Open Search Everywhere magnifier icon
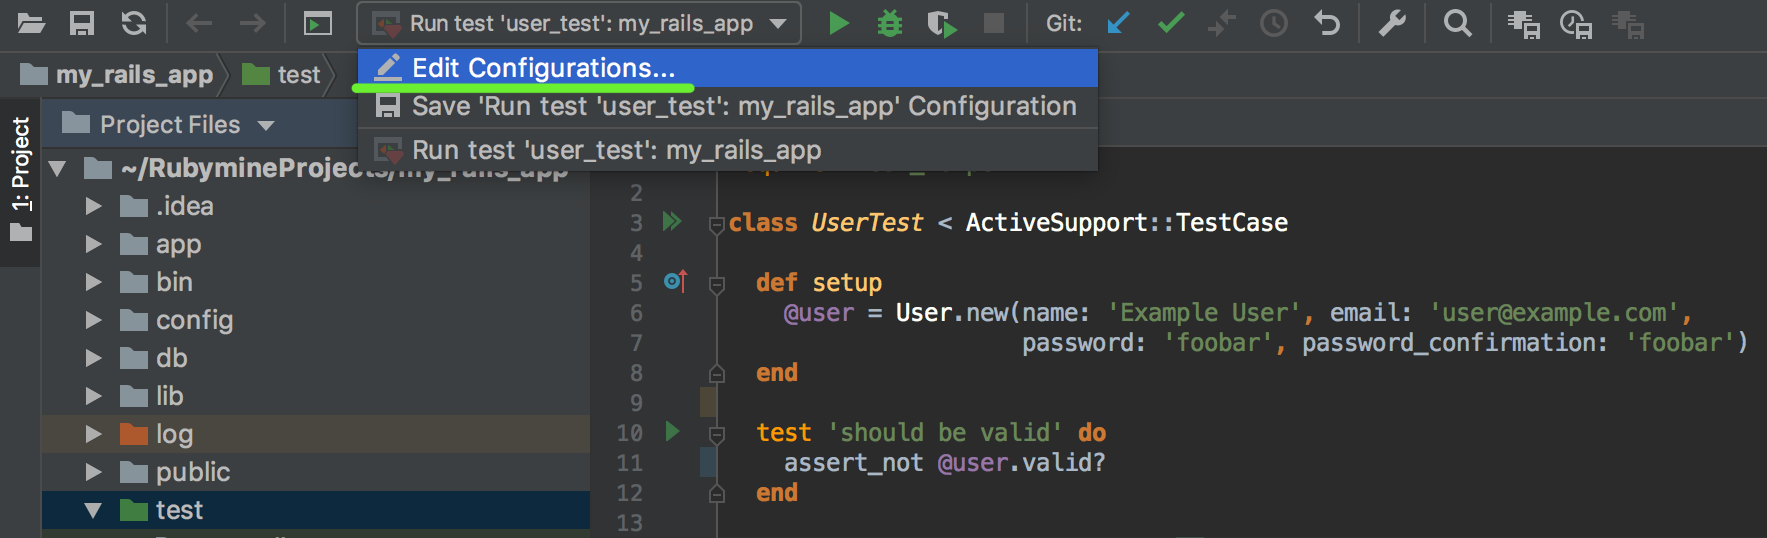Screen dimensions: 1767x538 coord(1458,23)
